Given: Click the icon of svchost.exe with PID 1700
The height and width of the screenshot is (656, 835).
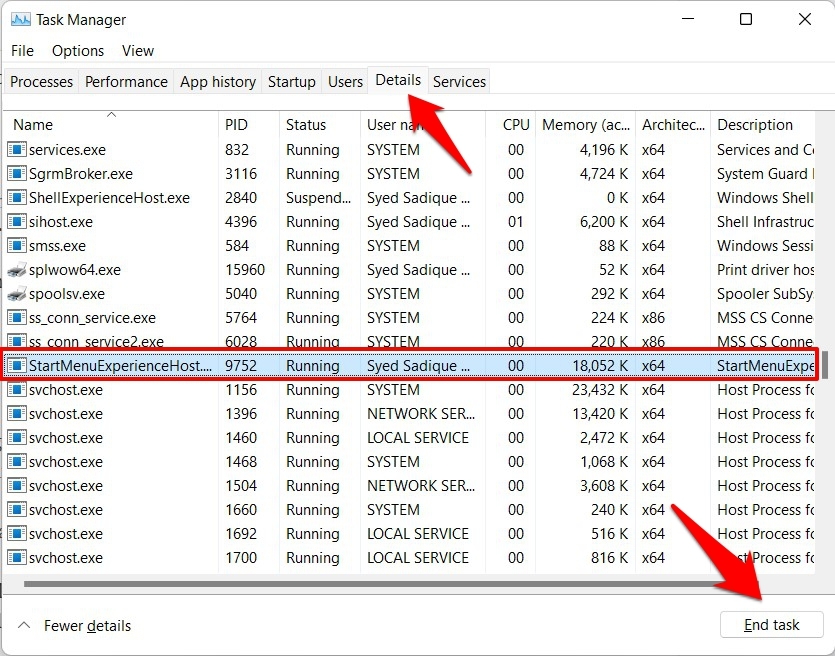Looking at the screenshot, I should tap(17, 557).
